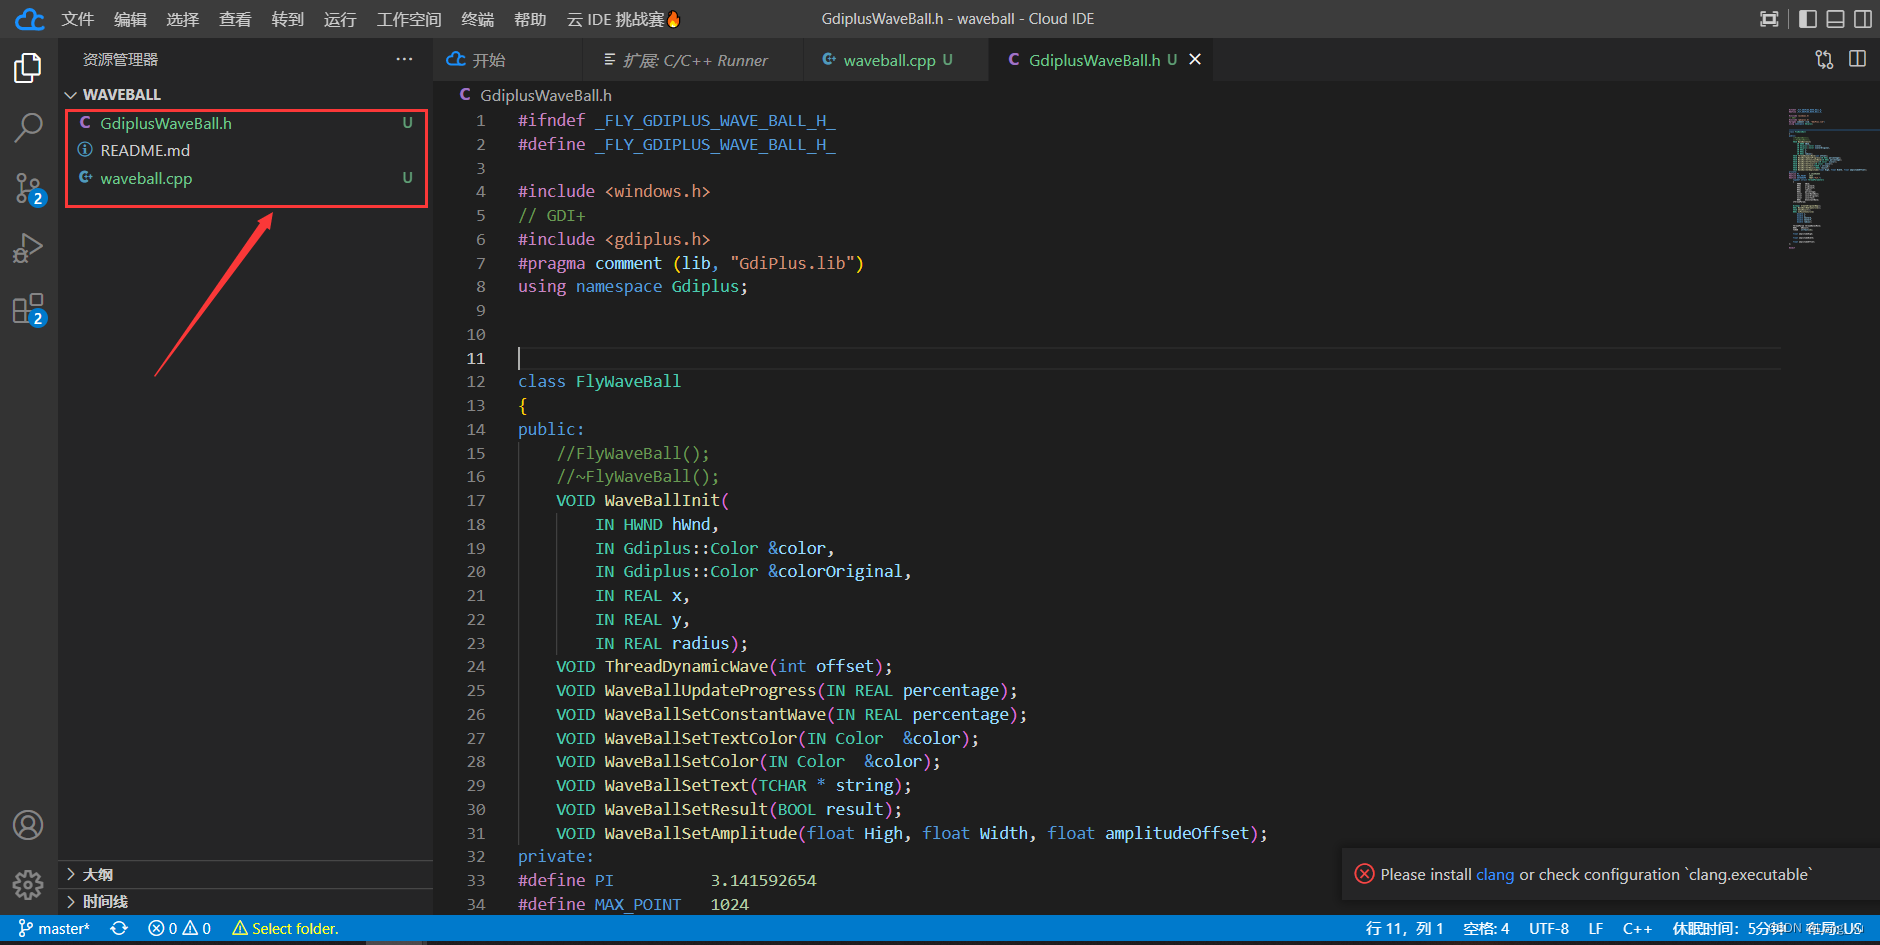Open waveball.cpp in the file tree
The height and width of the screenshot is (945, 1880).
pos(246,178)
